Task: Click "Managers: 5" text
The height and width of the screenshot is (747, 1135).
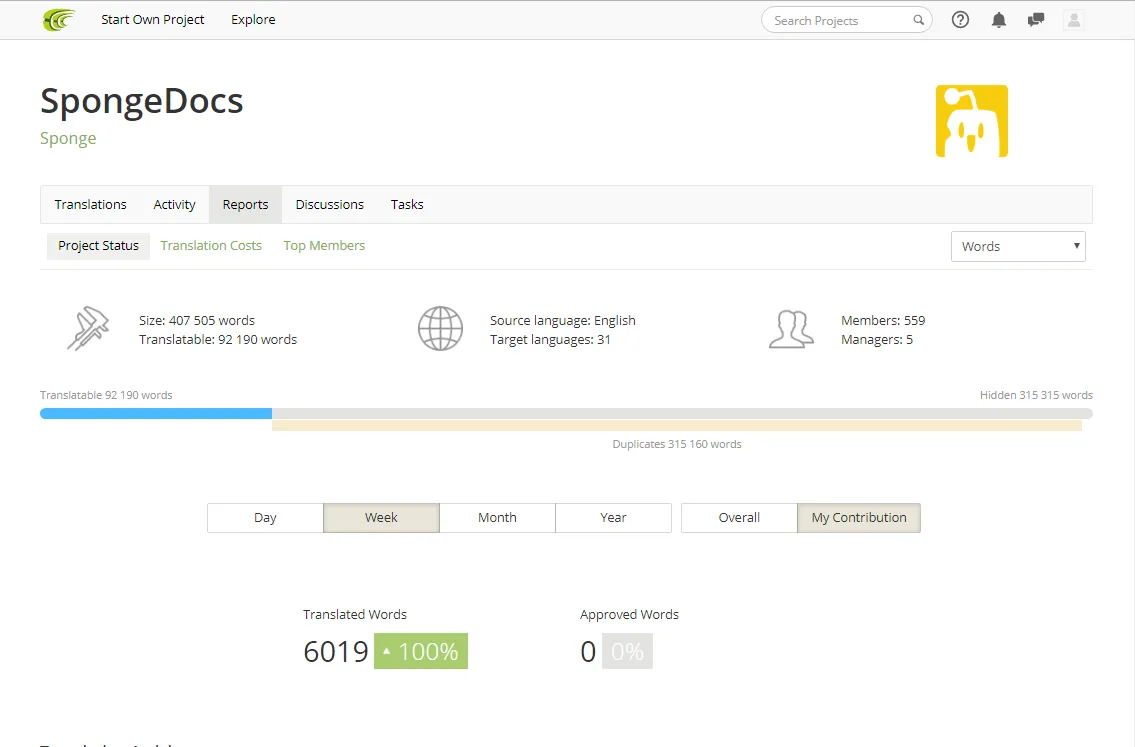Action: [877, 339]
